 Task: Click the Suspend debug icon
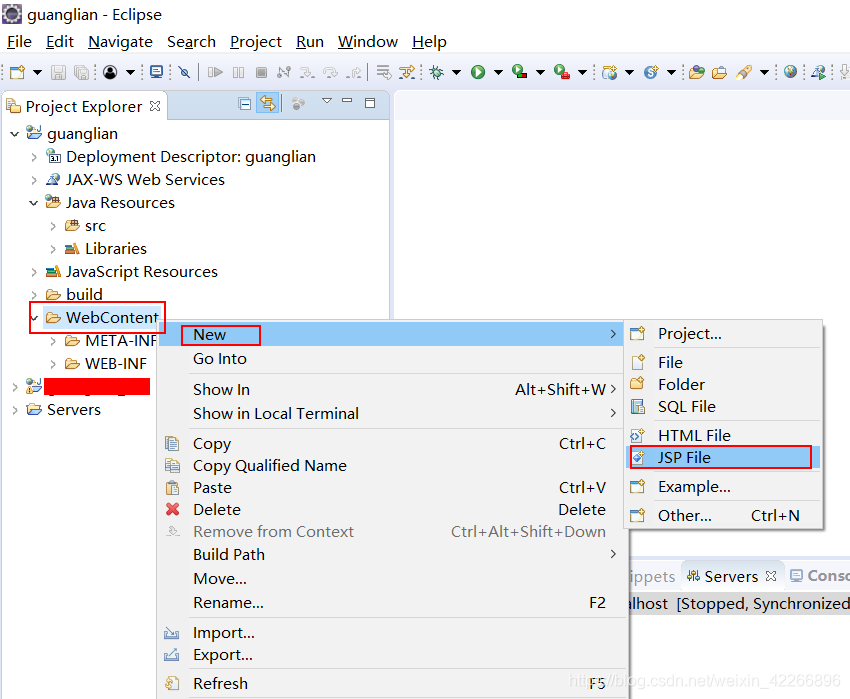239,72
